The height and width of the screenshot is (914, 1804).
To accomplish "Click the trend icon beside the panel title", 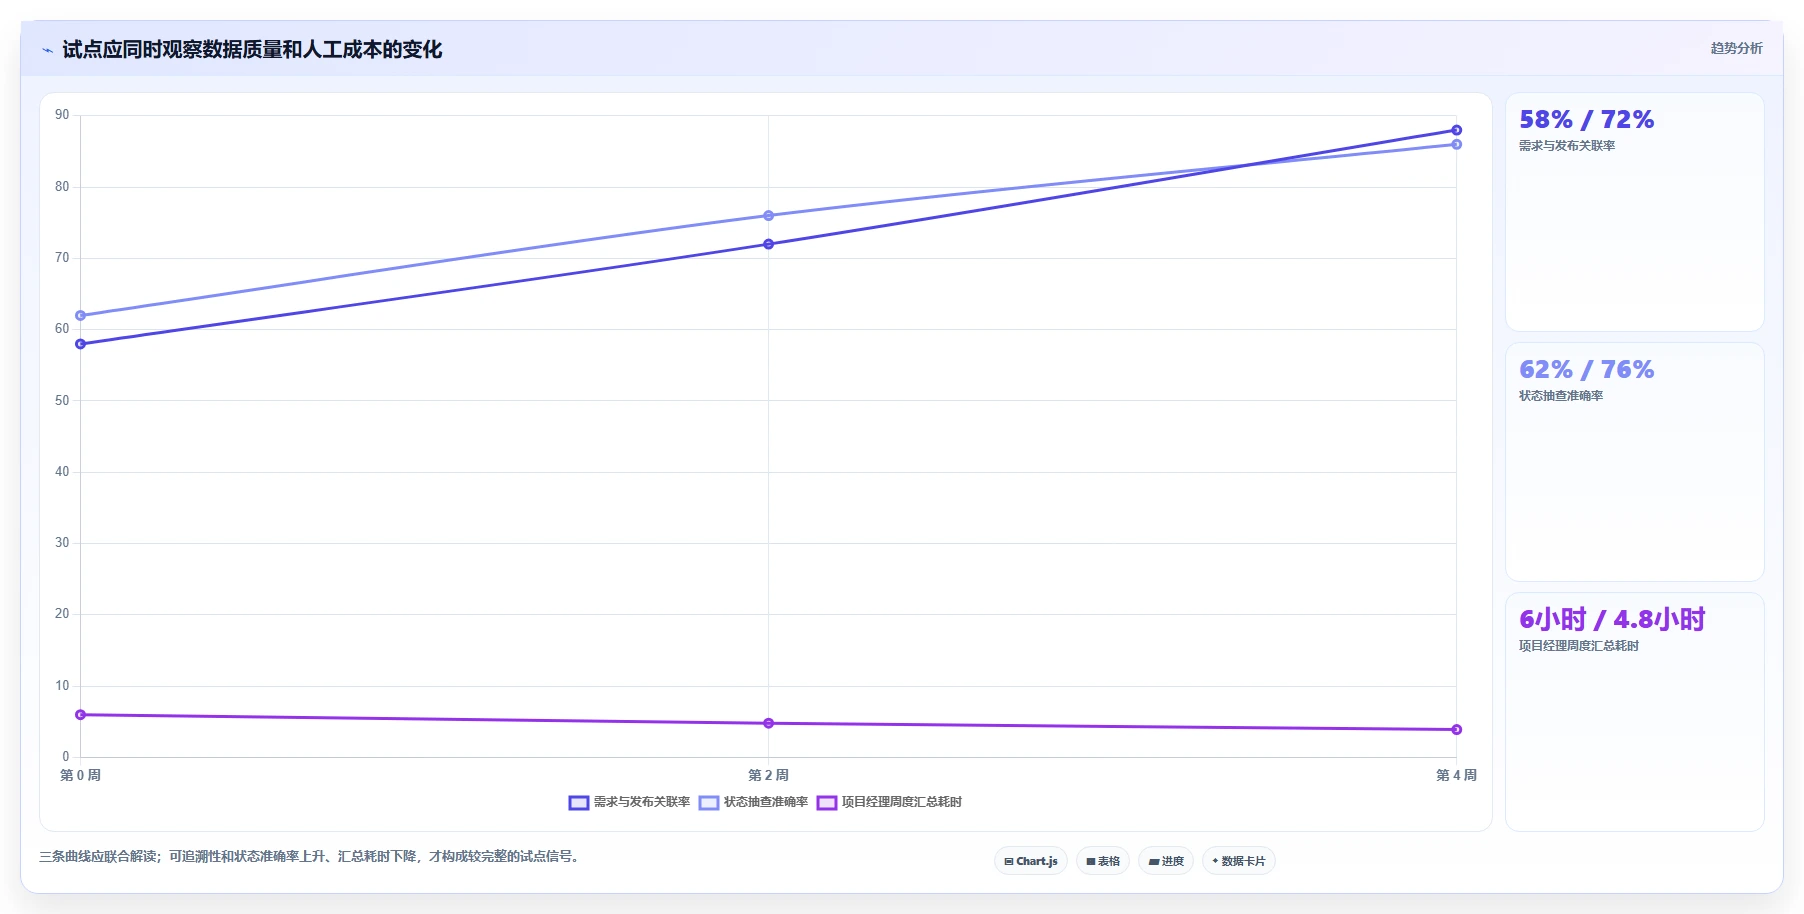I will [x=47, y=50].
